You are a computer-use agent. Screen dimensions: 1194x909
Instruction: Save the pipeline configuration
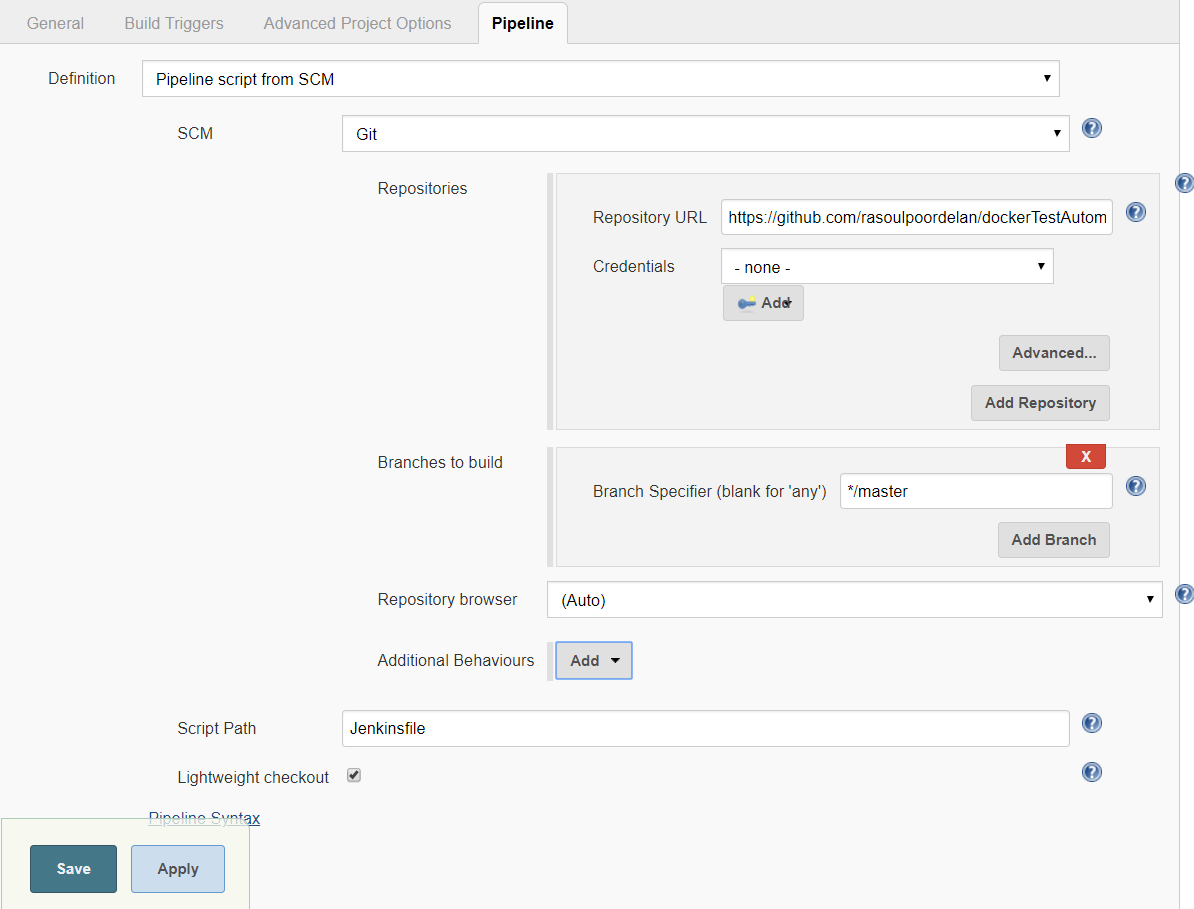(x=73, y=868)
